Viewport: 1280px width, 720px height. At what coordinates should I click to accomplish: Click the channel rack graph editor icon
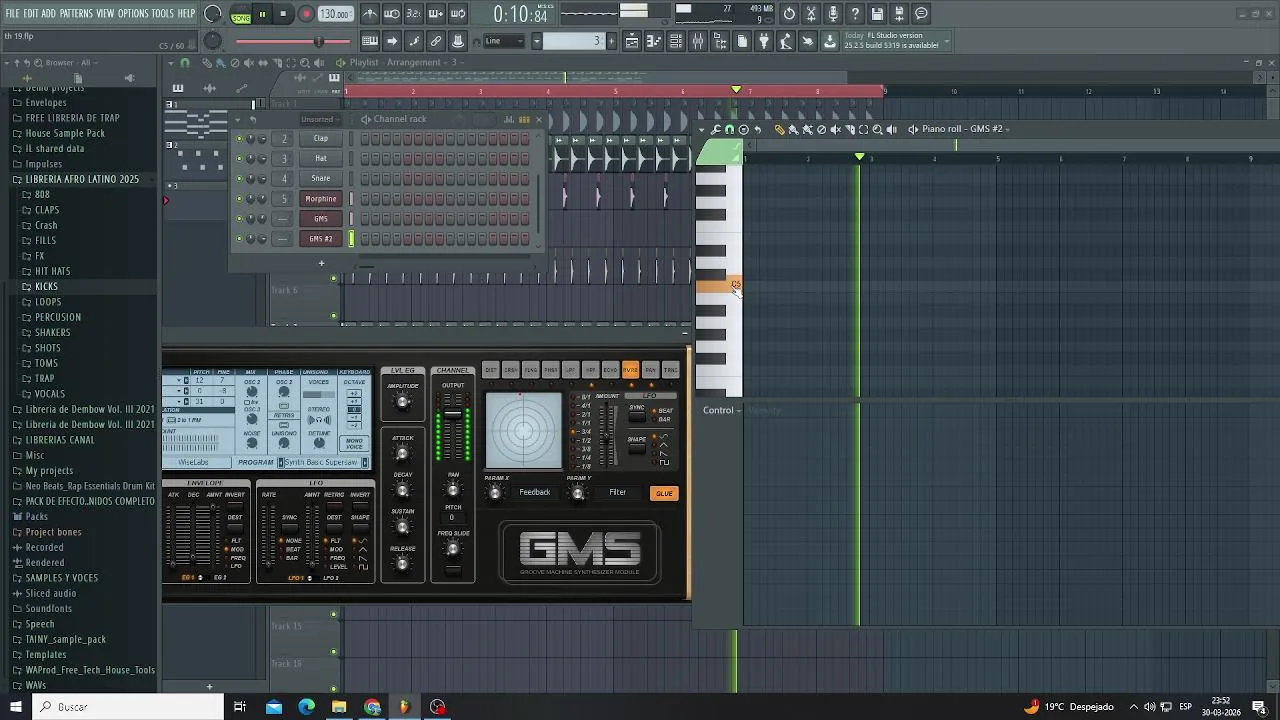pos(508,119)
